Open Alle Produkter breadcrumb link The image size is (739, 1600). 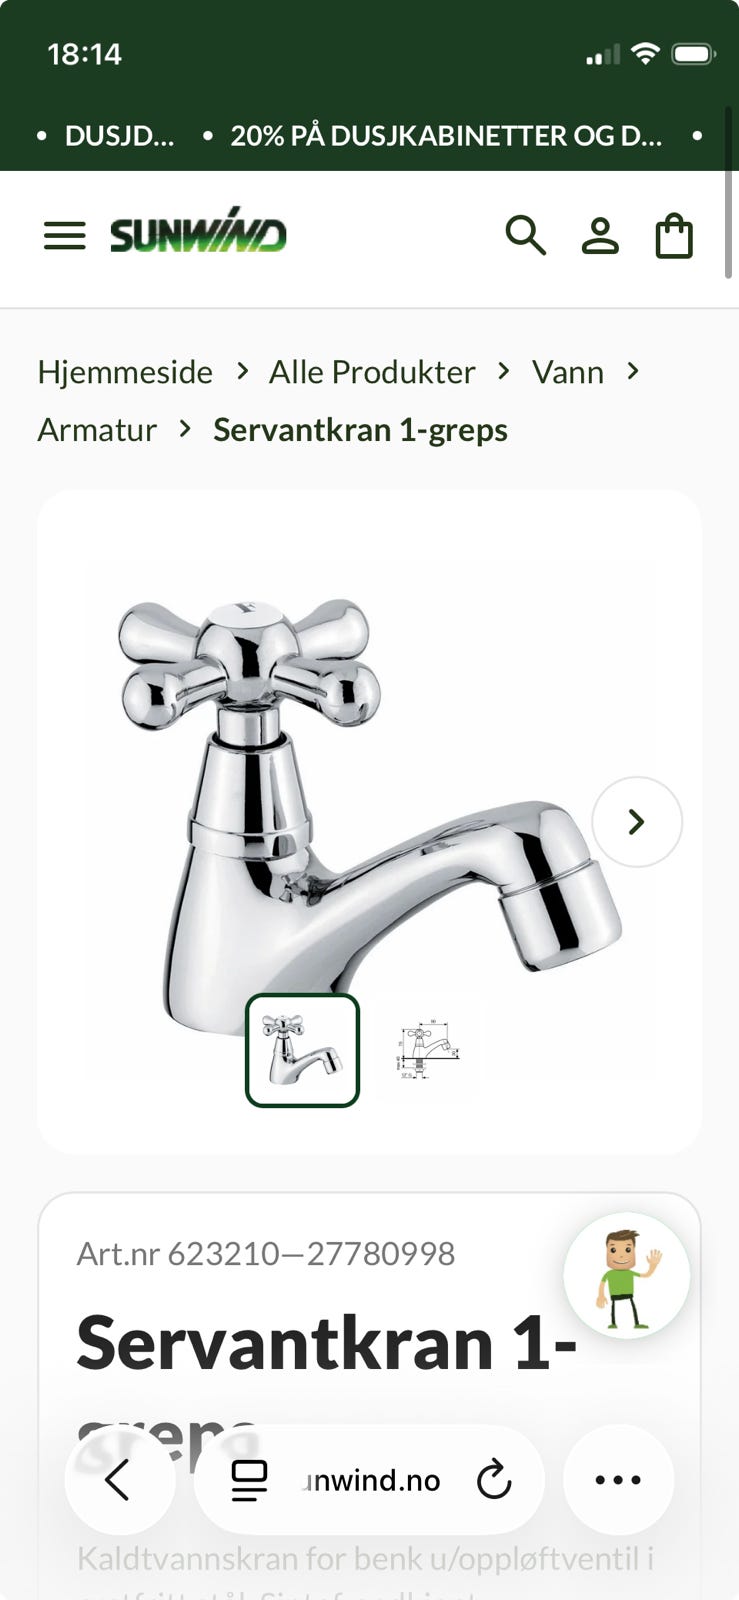372,372
